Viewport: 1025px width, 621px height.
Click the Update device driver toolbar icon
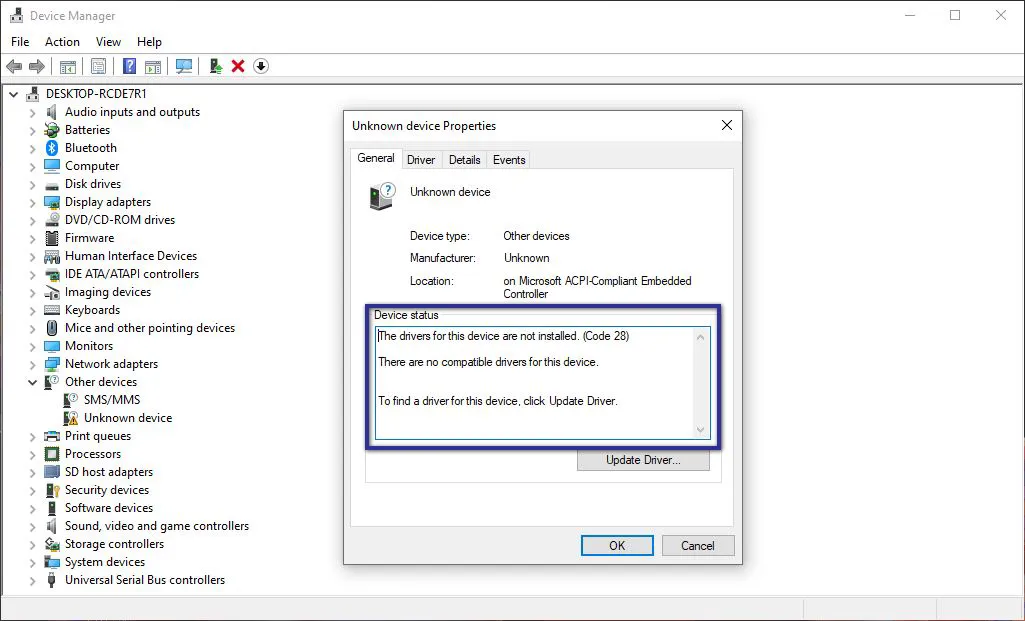215,66
